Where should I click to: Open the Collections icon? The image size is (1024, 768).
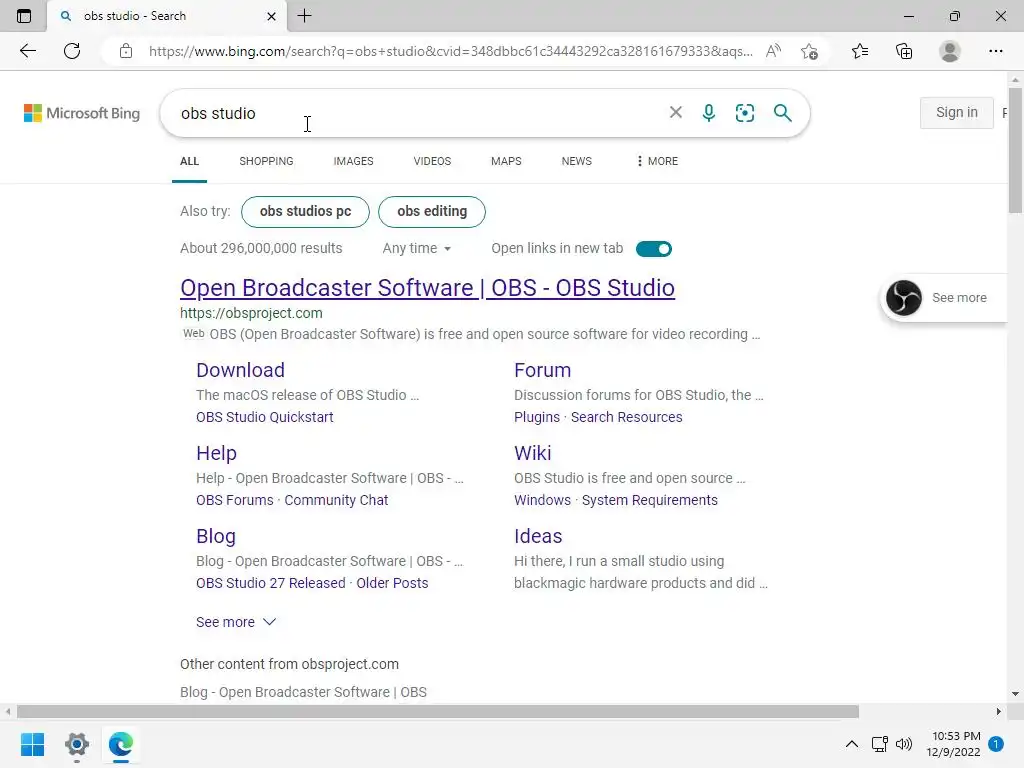point(904,51)
